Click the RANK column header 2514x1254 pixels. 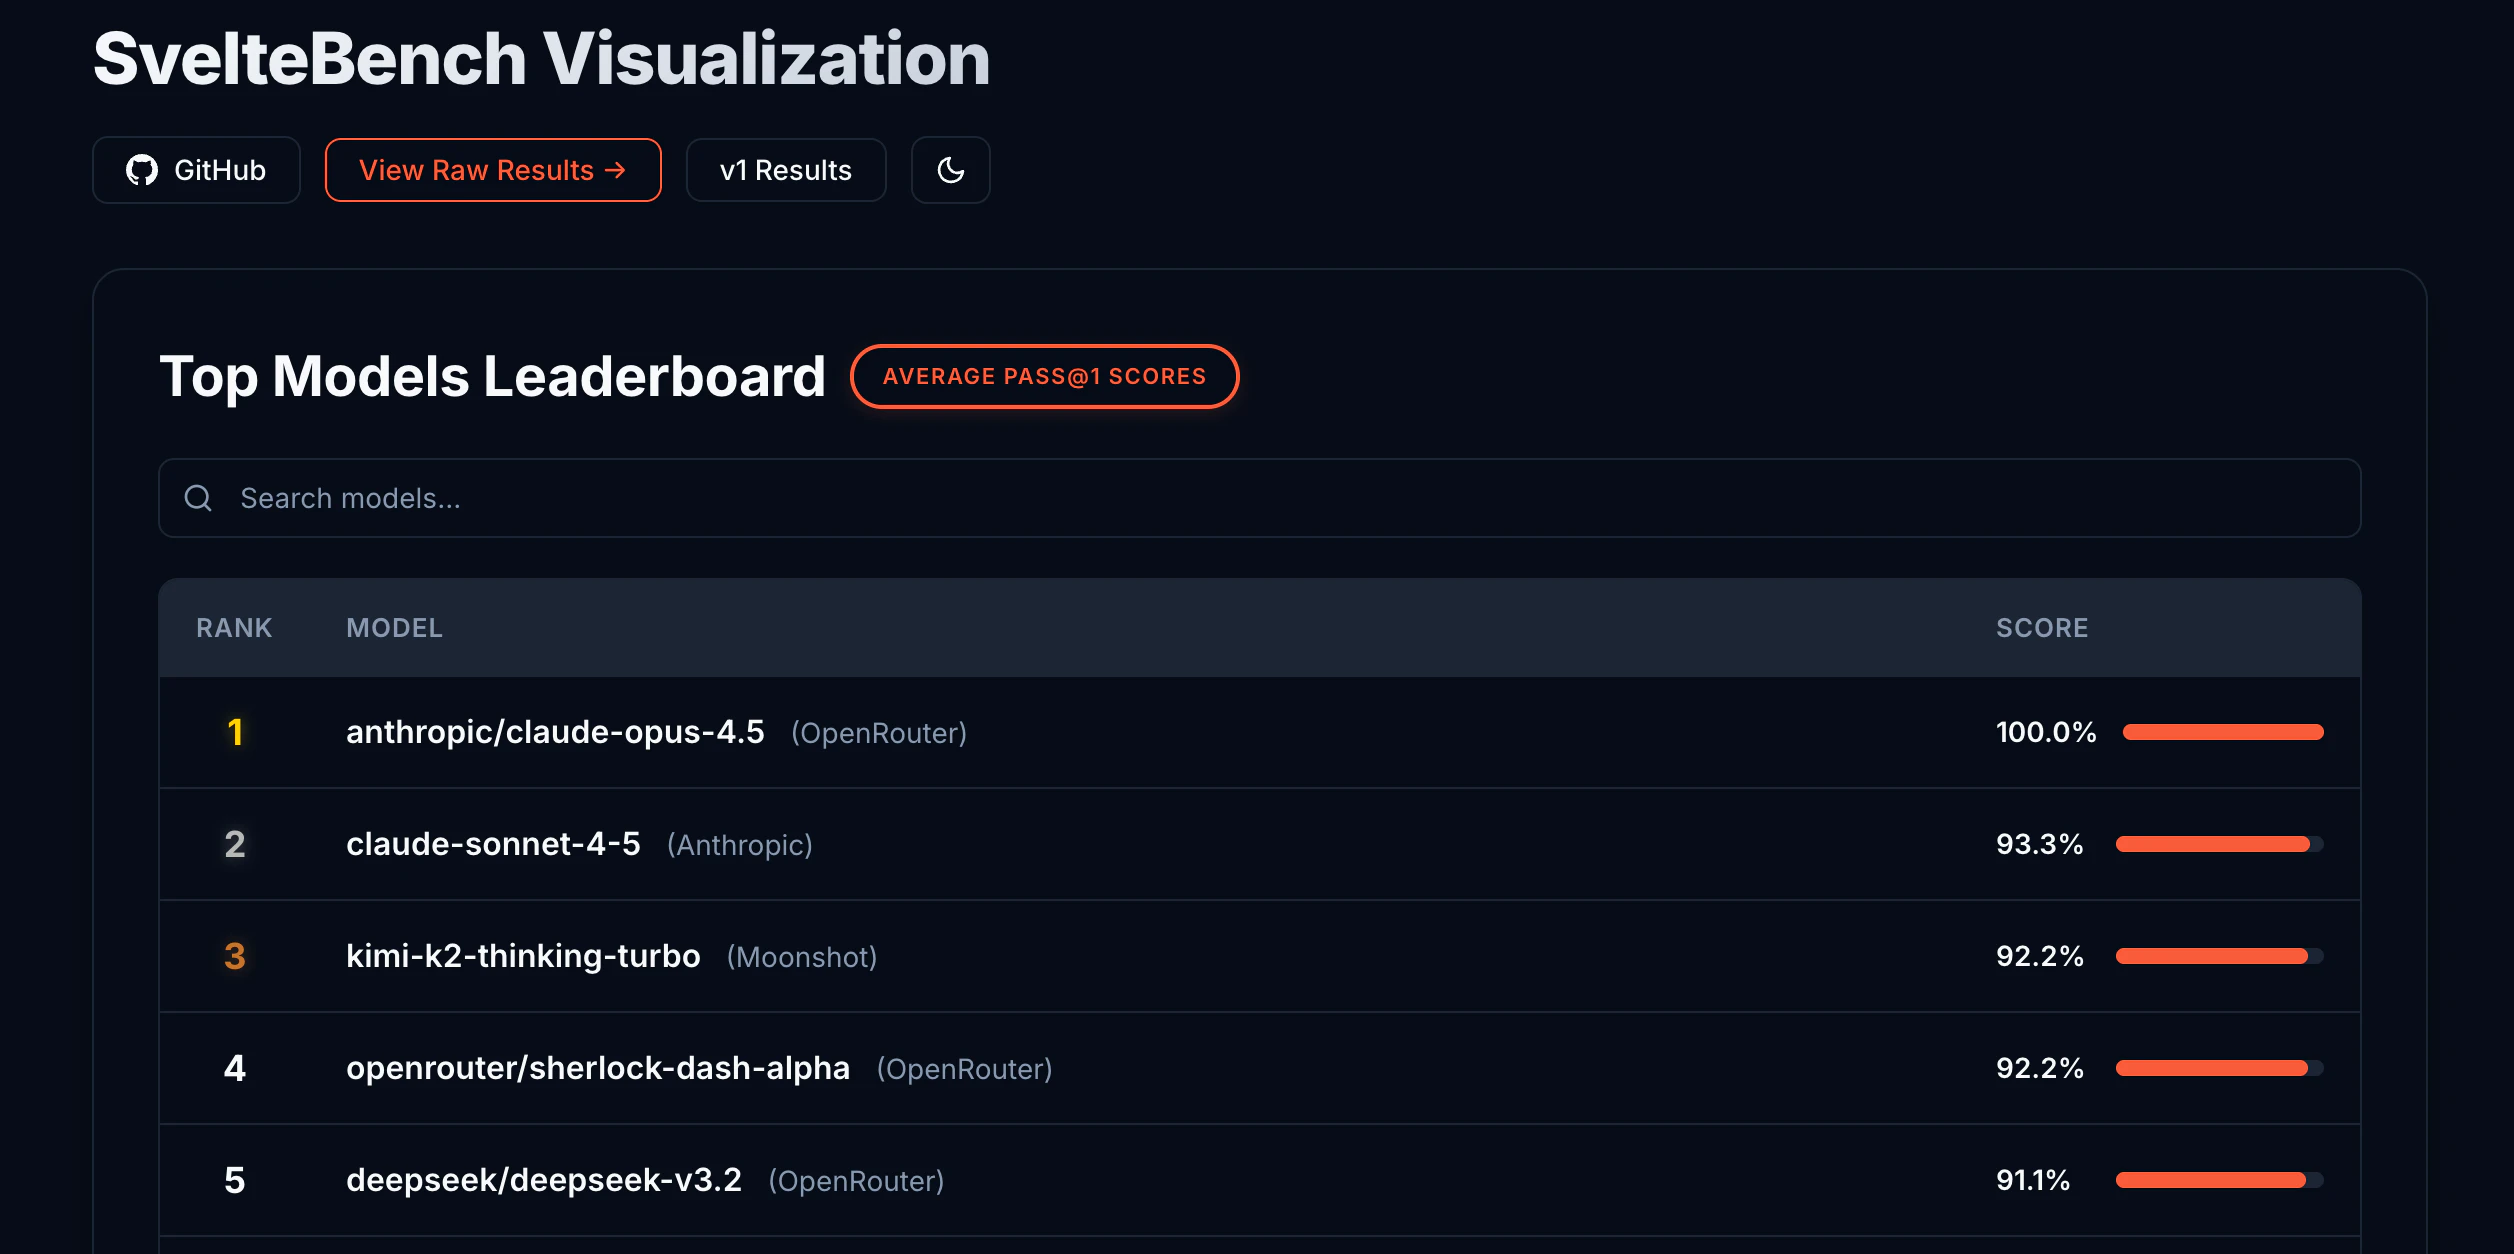coord(234,628)
